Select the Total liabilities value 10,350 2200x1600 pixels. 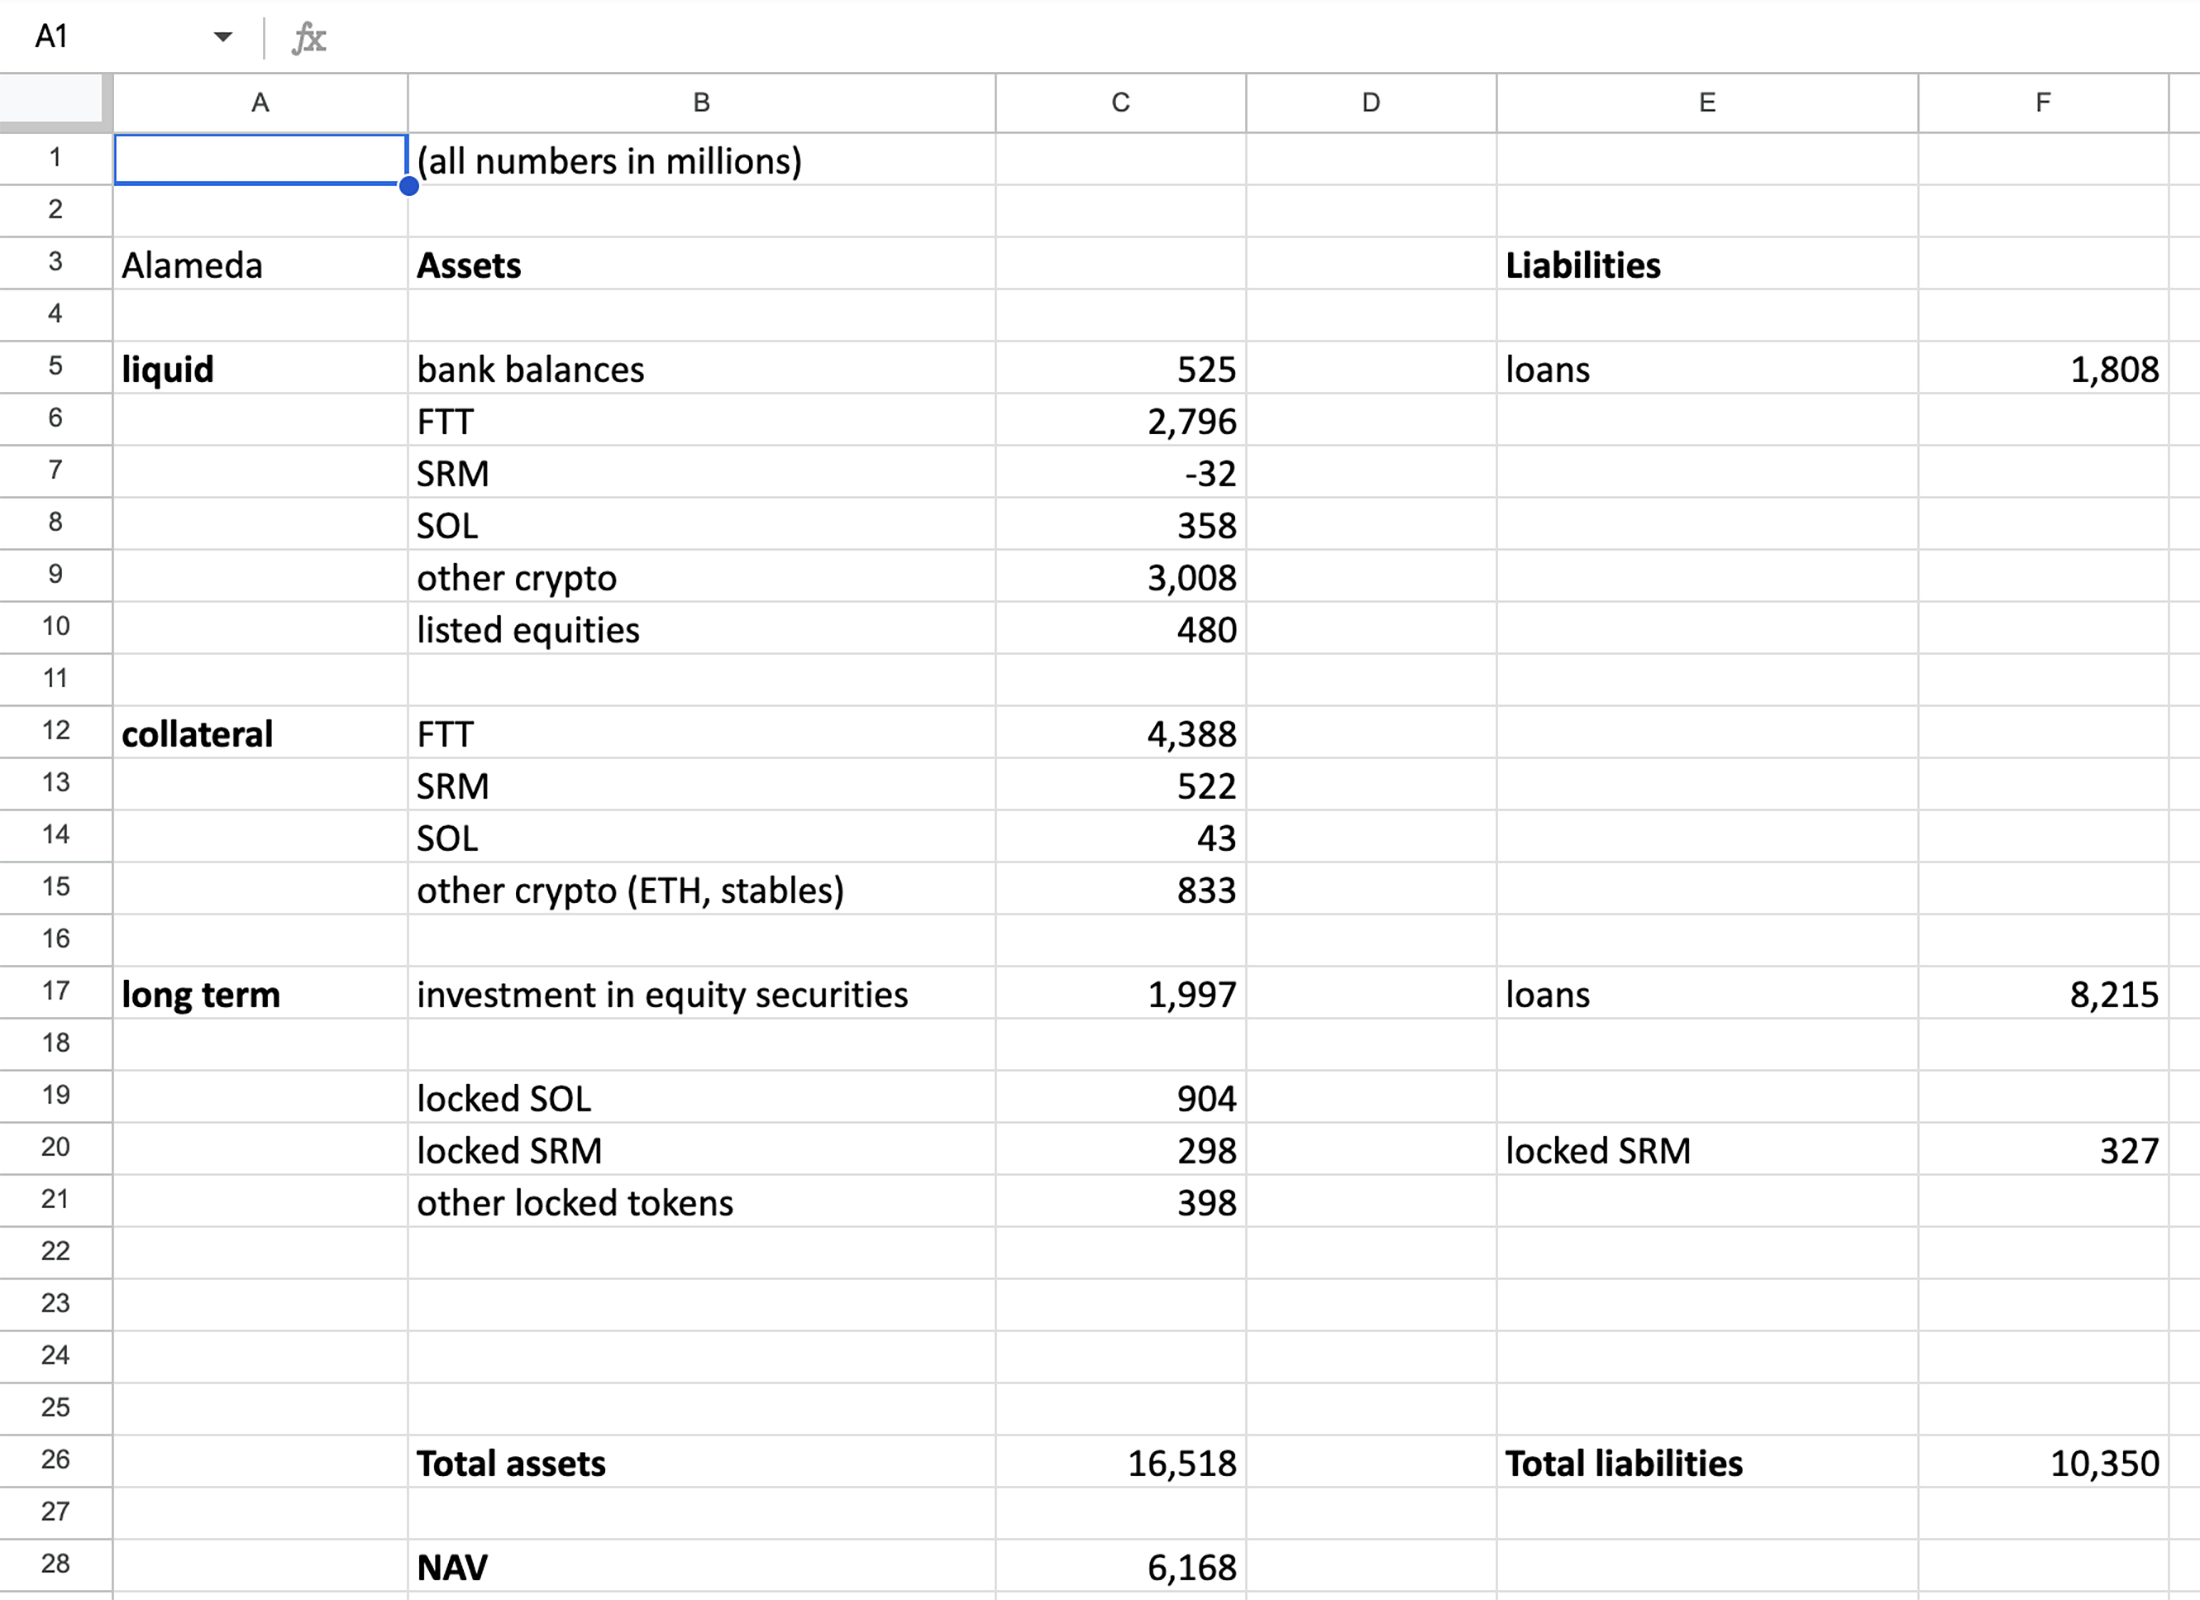click(2104, 1463)
